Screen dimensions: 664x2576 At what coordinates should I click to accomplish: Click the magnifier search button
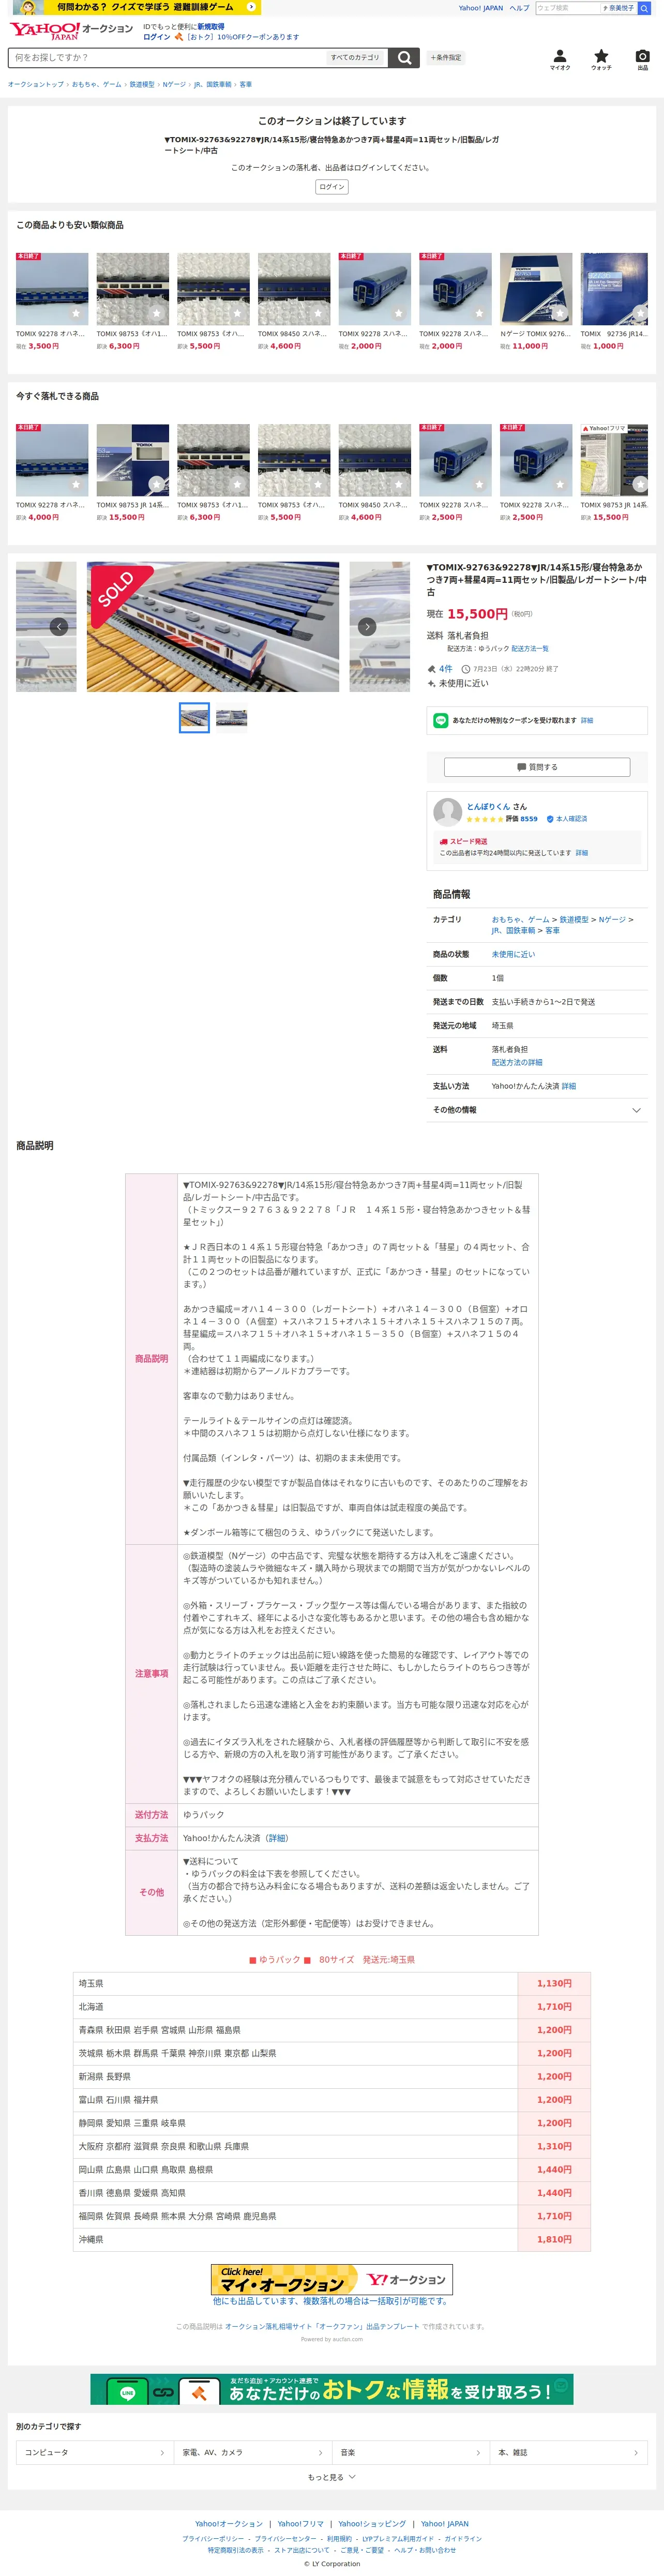[x=403, y=58]
